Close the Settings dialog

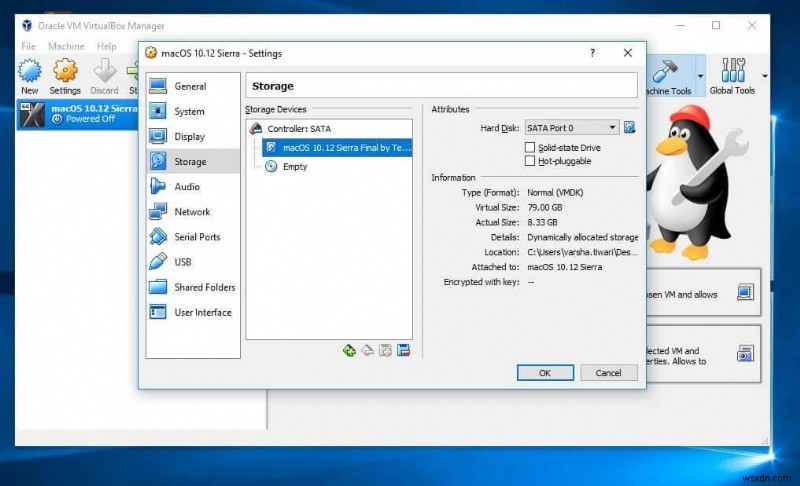point(628,53)
